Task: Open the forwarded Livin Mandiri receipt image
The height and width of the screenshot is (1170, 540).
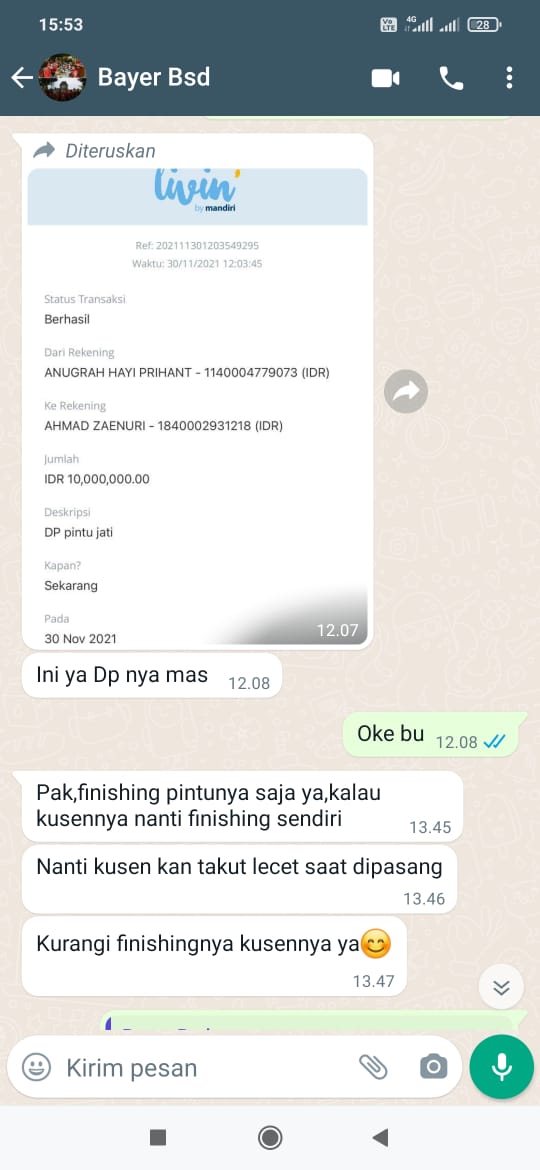Action: point(198,407)
